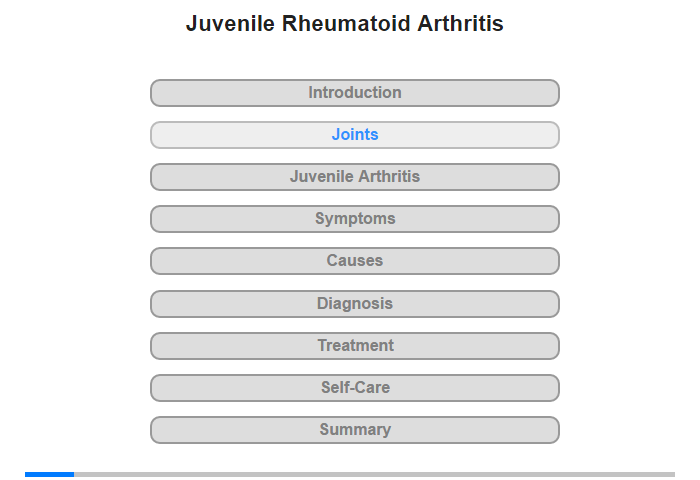Click the 'Treatment' label text

click(x=355, y=345)
